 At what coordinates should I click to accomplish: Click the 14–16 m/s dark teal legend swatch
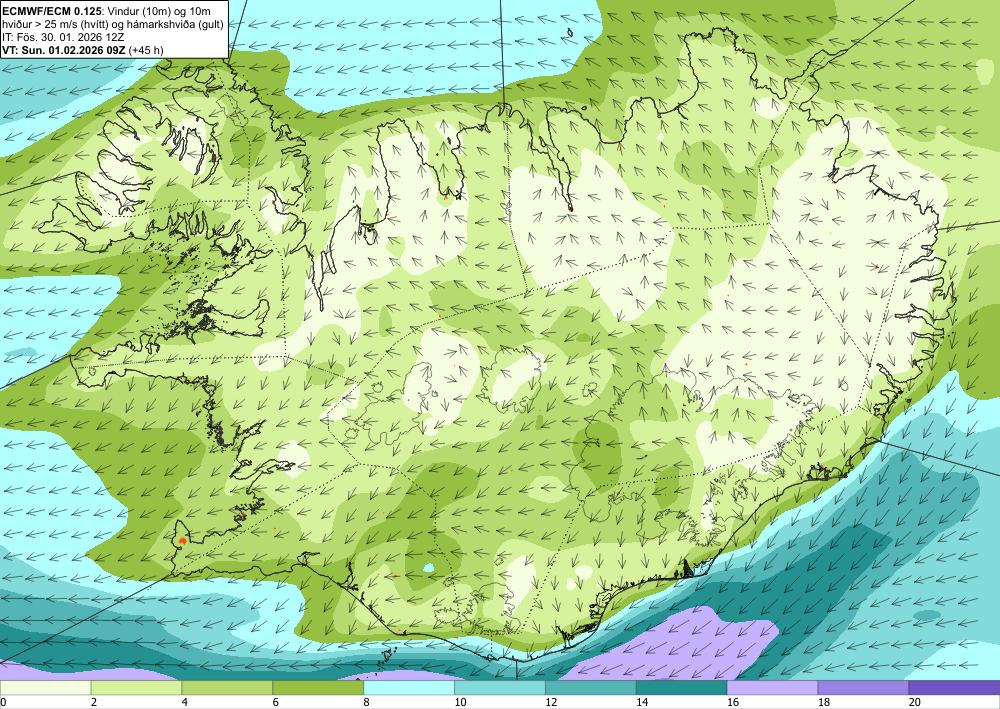click(681, 688)
